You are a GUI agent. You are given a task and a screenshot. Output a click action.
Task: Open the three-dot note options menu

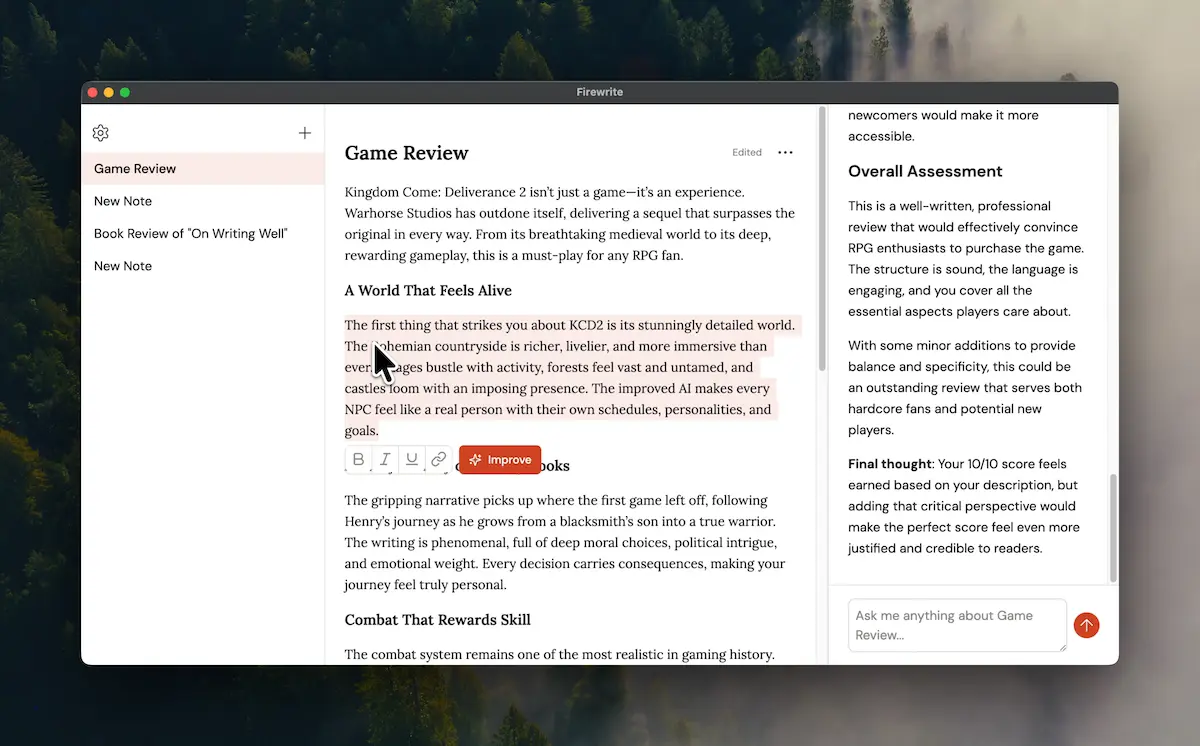pos(785,153)
